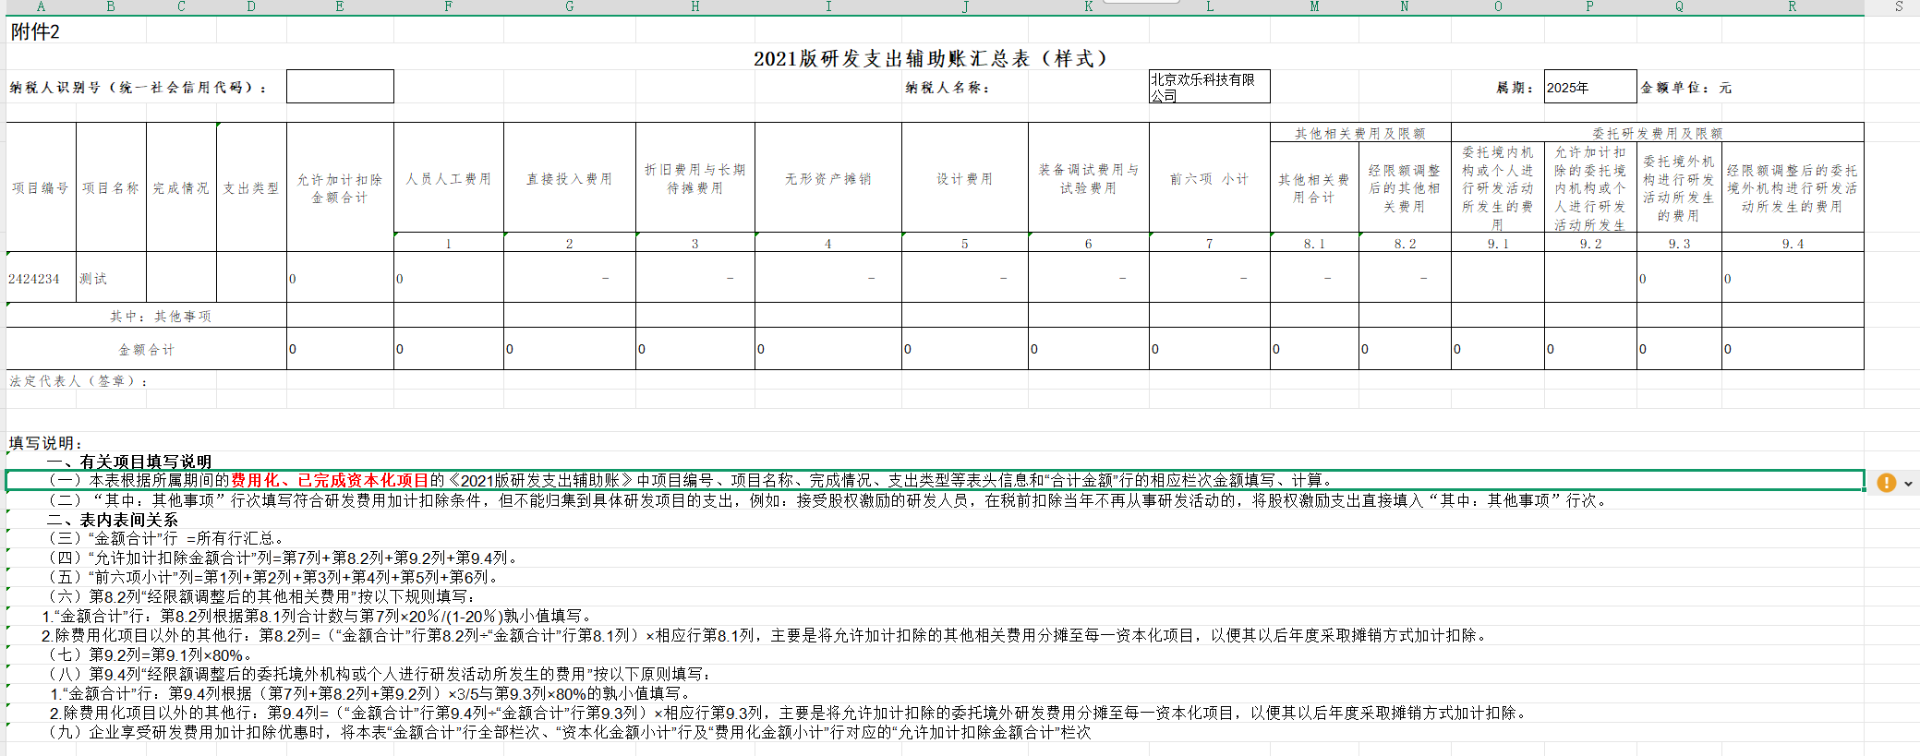The height and width of the screenshot is (756, 1920).
Task: Select the 北京欢乐科技有限公司 company name cell
Action: pyautogui.click(x=1208, y=87)
